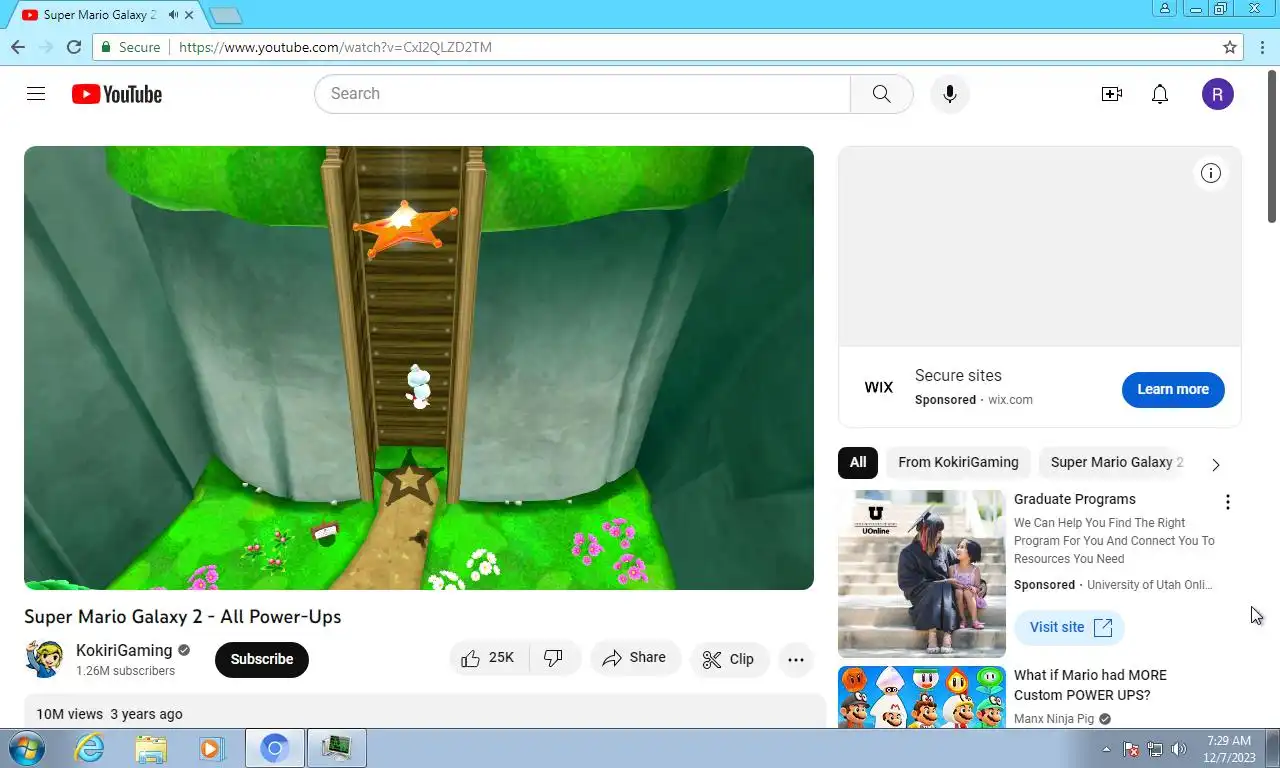This screenshot has width=1280, height=768.
Task: Switch to the Chrome taskbar button
Action: pos(275,748)
